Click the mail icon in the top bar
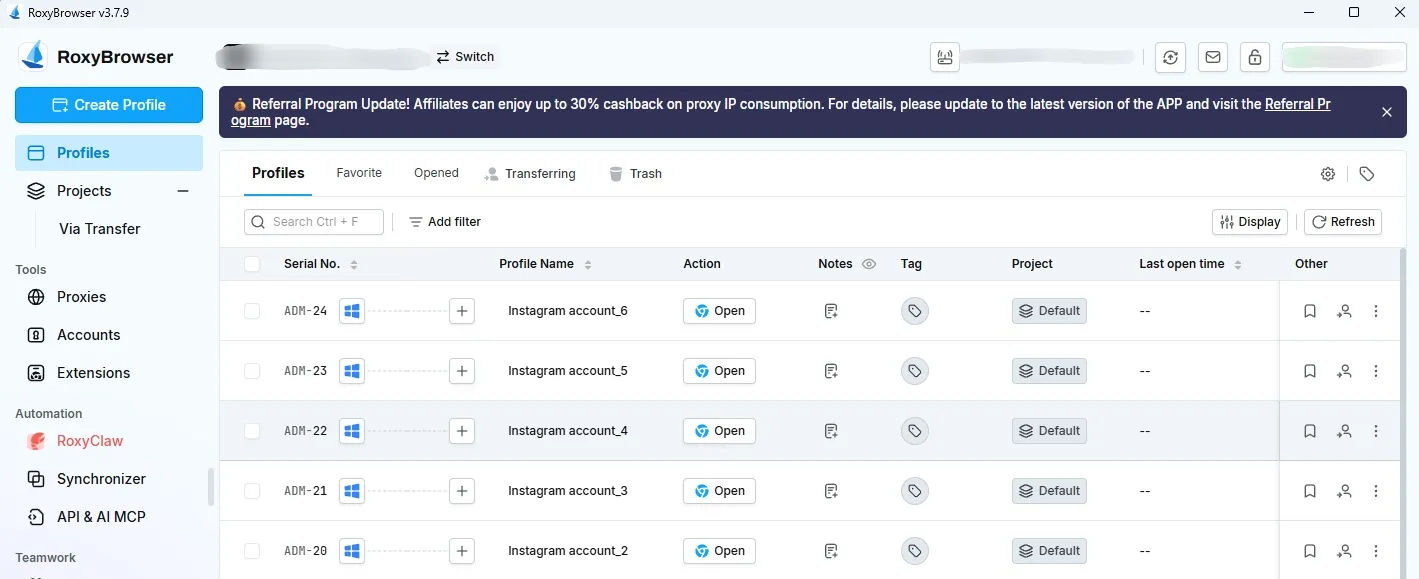The image size is (1419, 579). click(1212, 57)
